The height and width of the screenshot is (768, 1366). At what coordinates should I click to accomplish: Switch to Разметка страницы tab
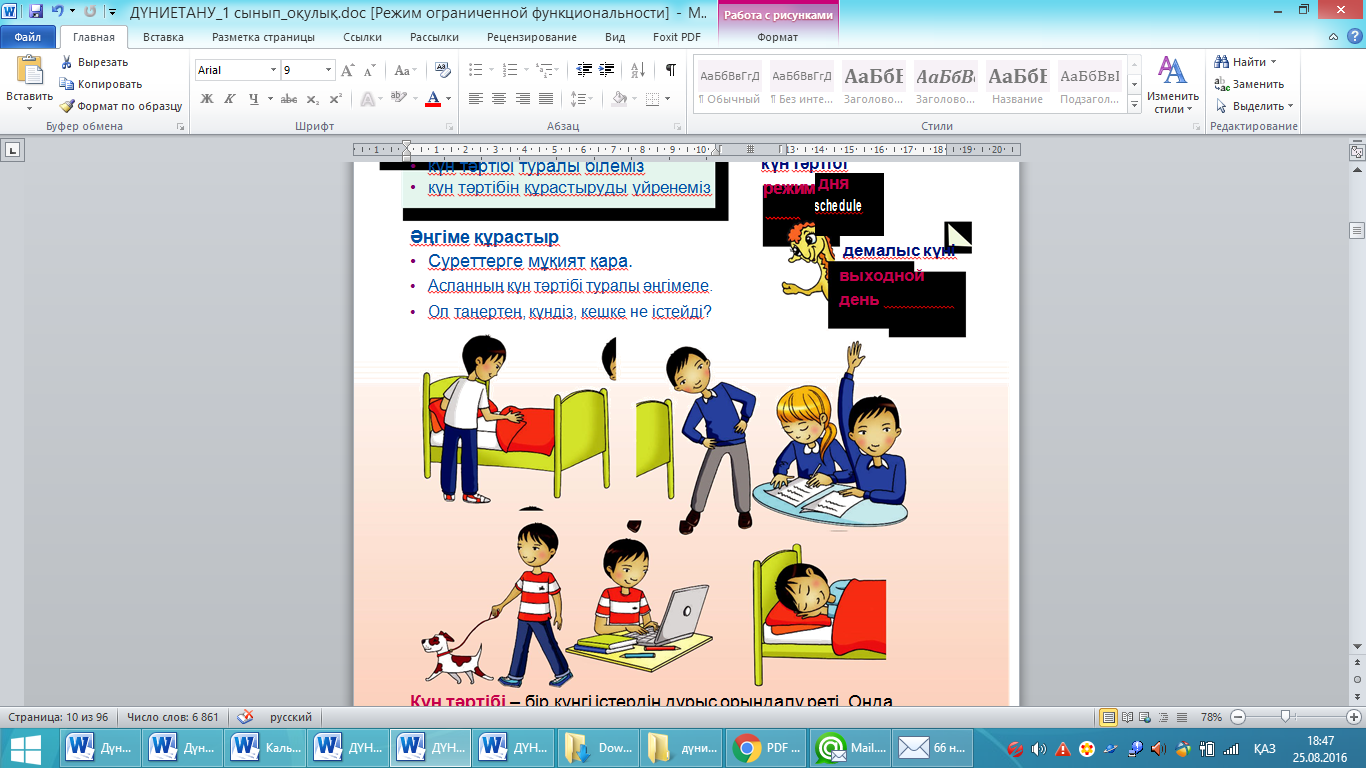point(263,37)
